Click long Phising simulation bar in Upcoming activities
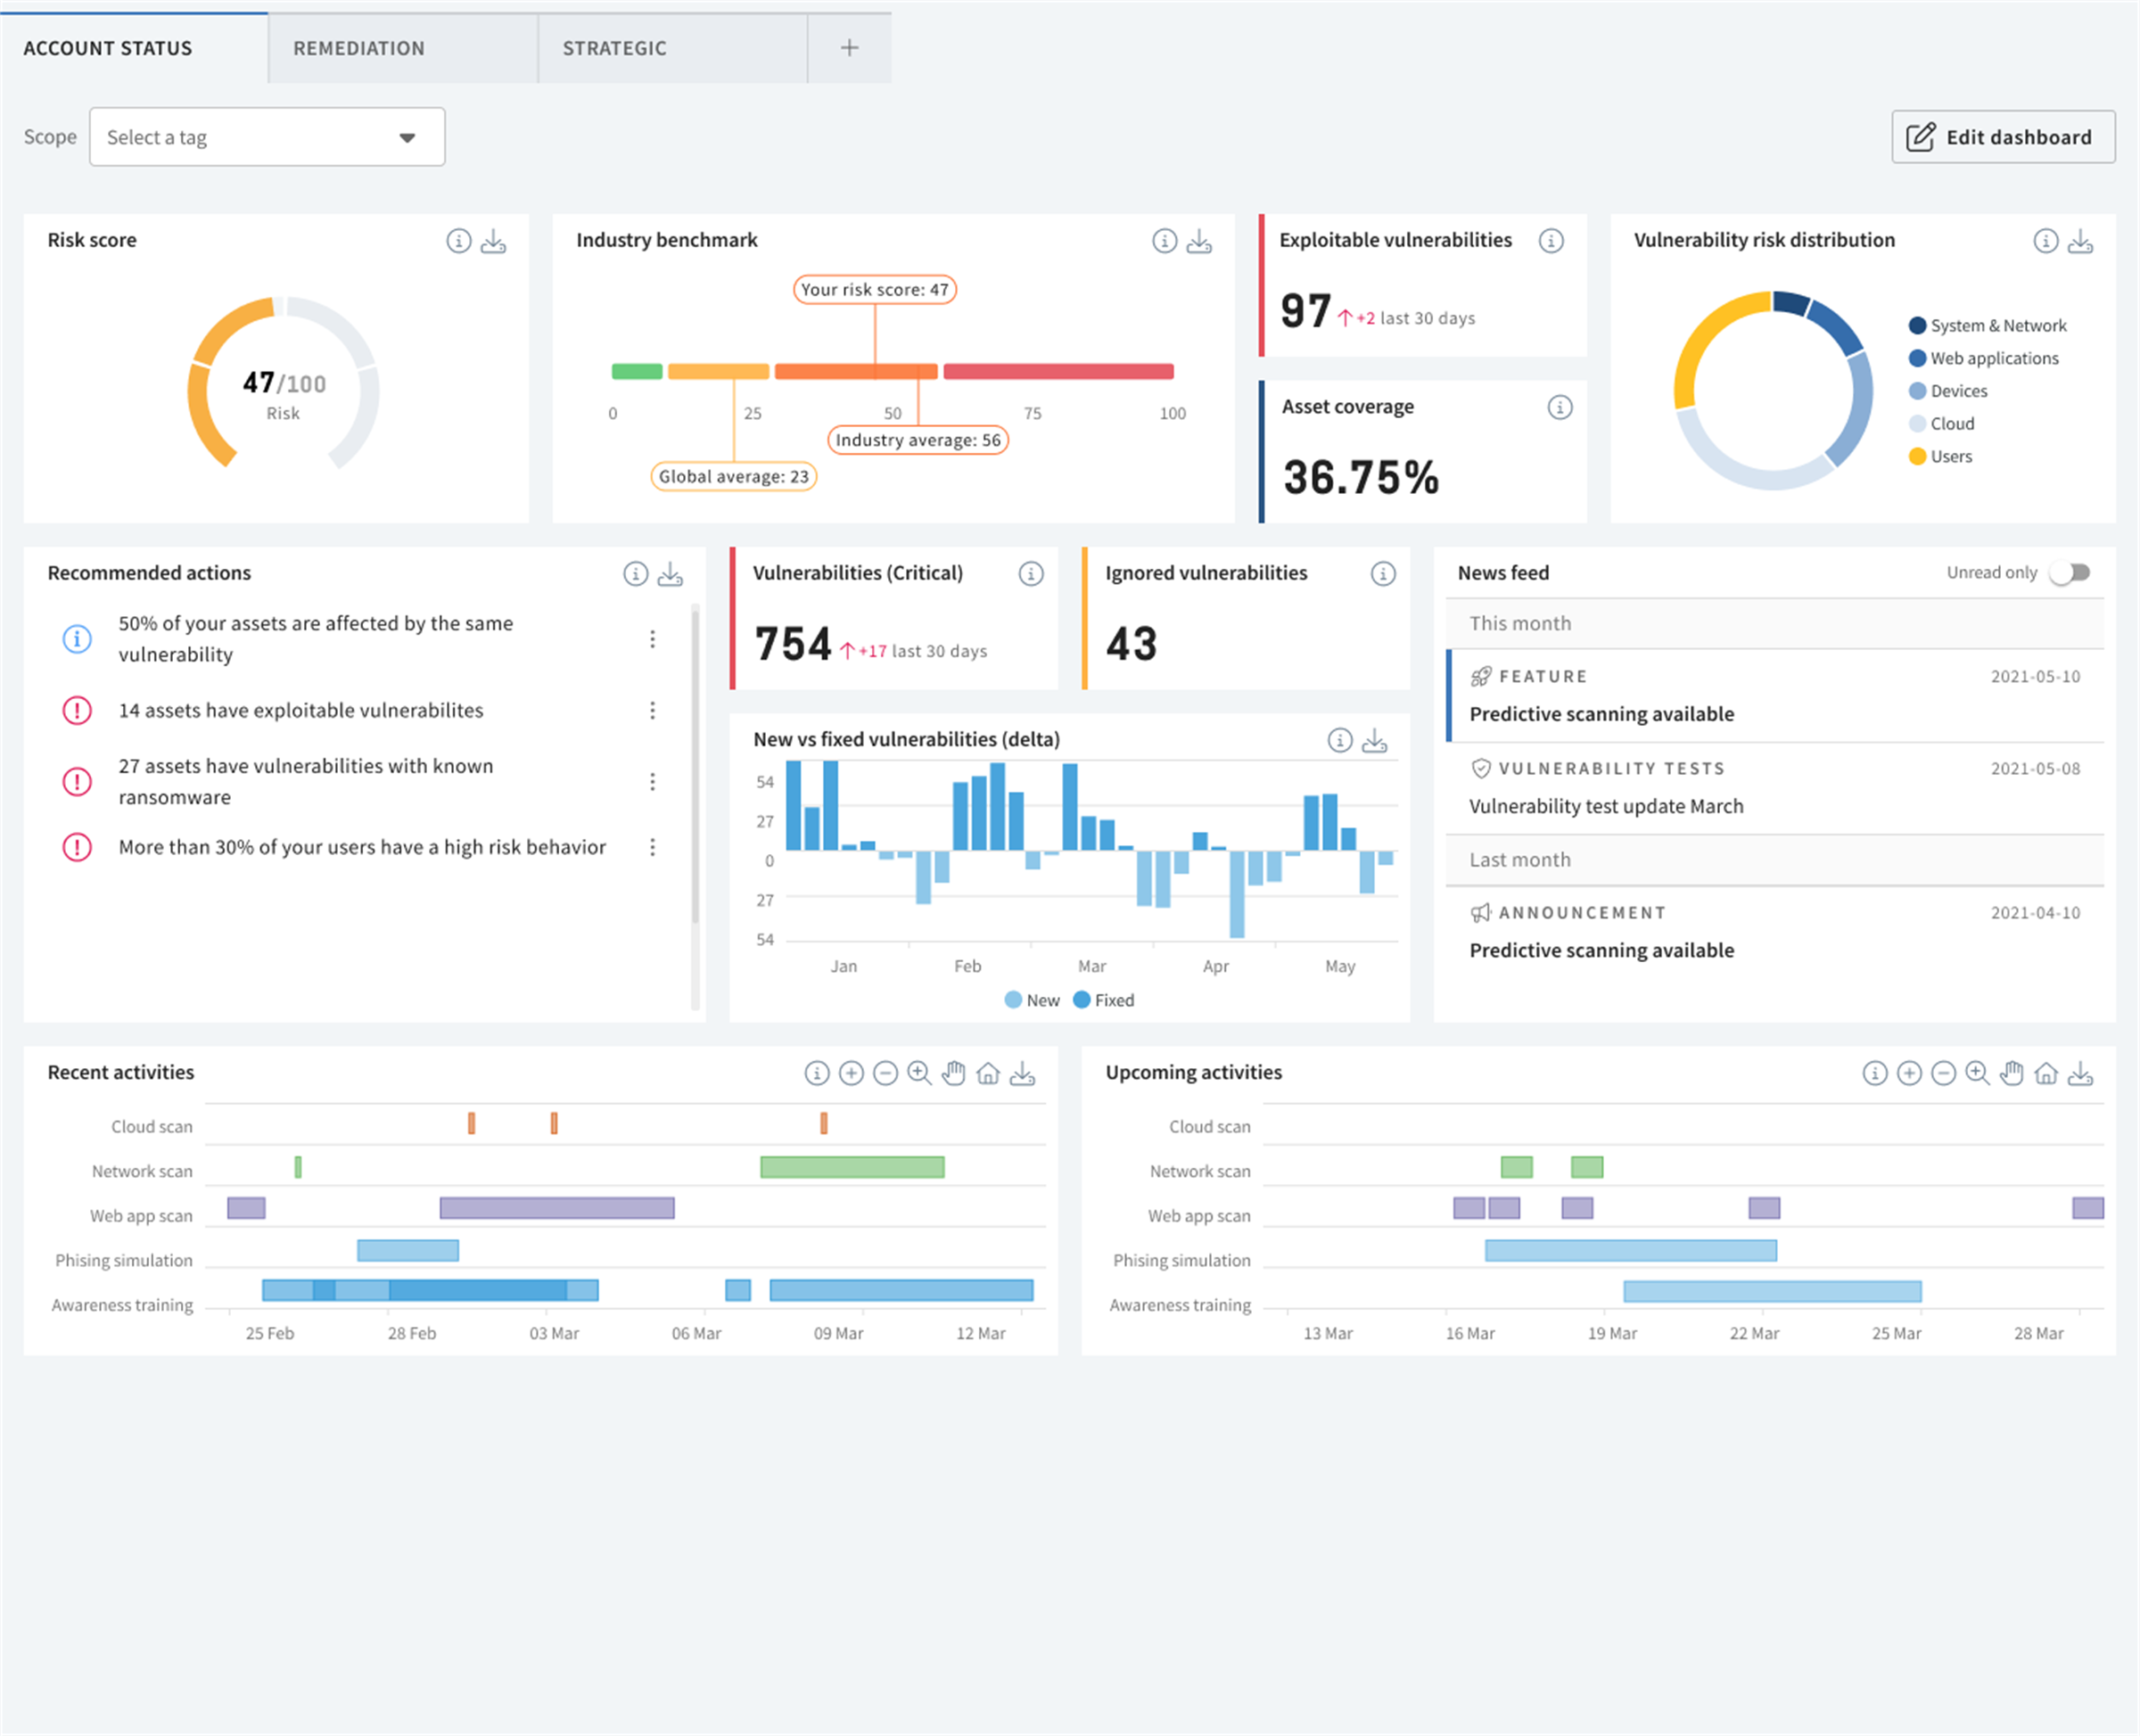 (1631, 1251)
